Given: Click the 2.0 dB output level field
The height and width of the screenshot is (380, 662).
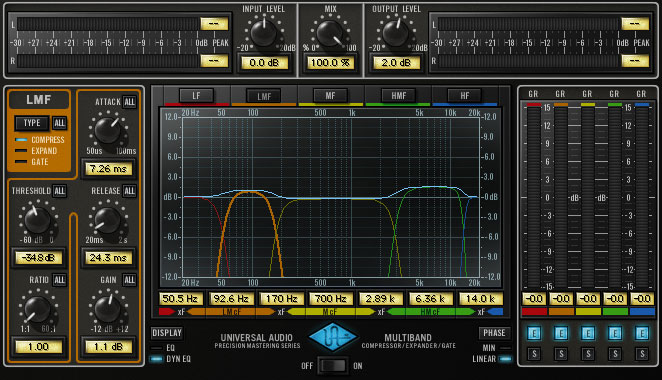Looking at the screenshot, I should (396, 63).
